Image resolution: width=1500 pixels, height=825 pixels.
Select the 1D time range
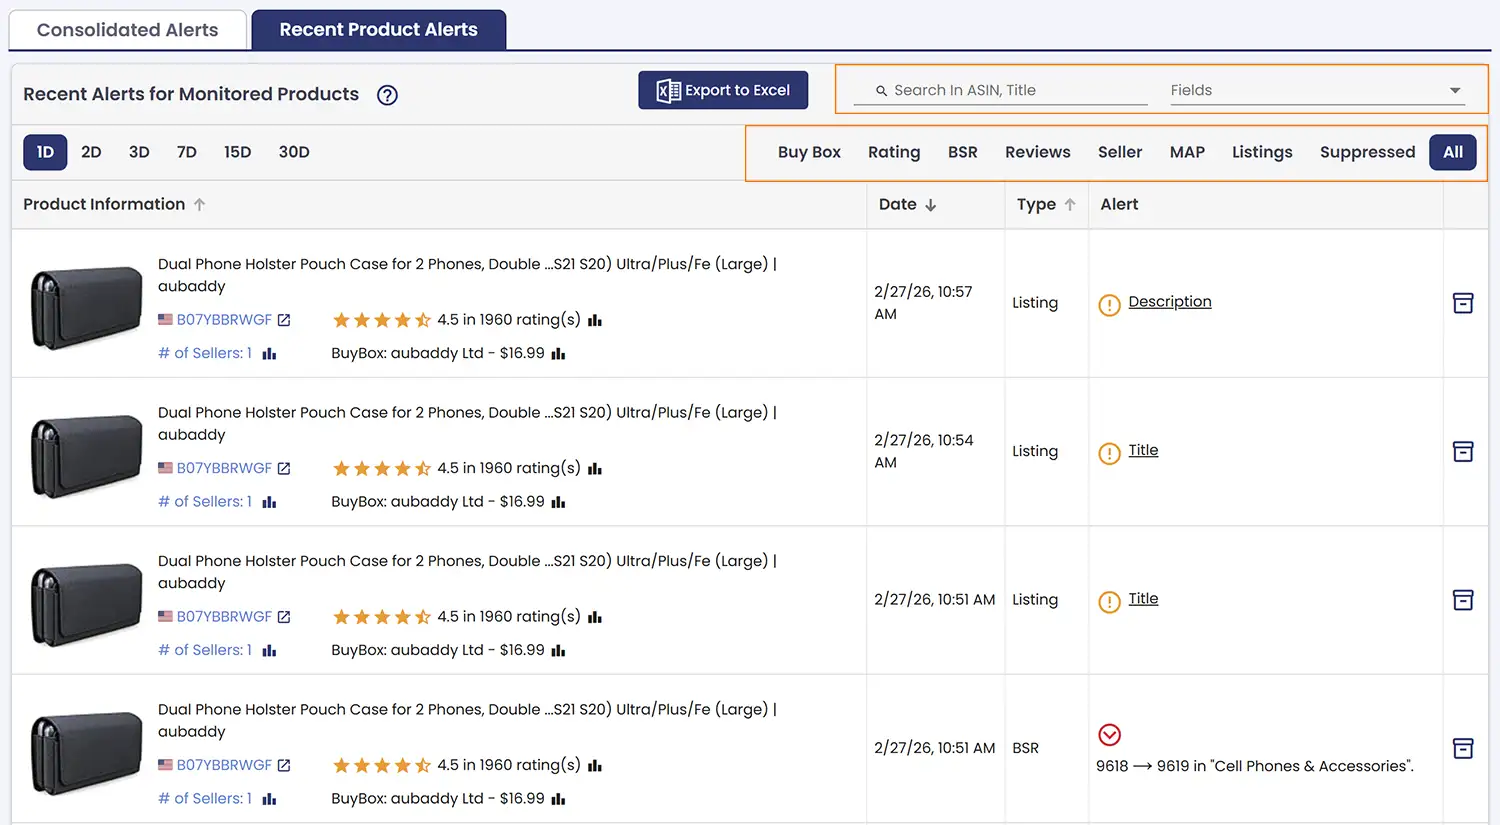tap(45, 152)
